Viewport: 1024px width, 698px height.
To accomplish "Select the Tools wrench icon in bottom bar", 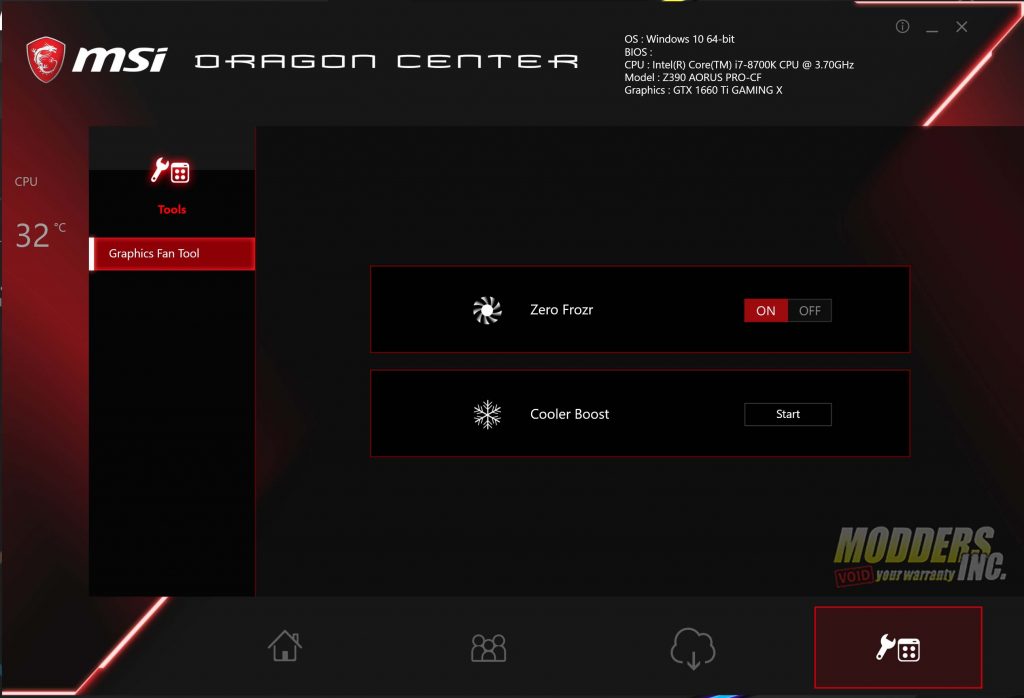I will pyautogui.click(x=898, y=647).
